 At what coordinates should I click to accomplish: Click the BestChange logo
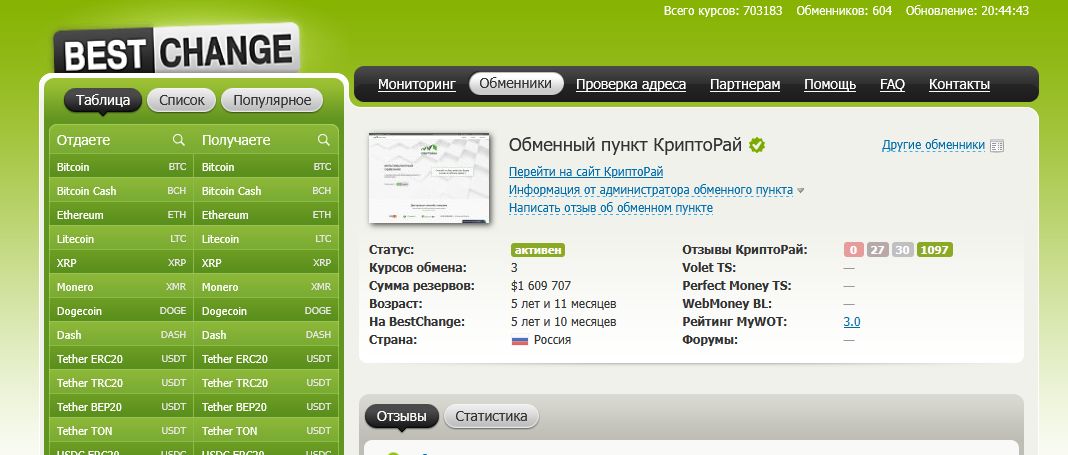[x=176, y=51]
